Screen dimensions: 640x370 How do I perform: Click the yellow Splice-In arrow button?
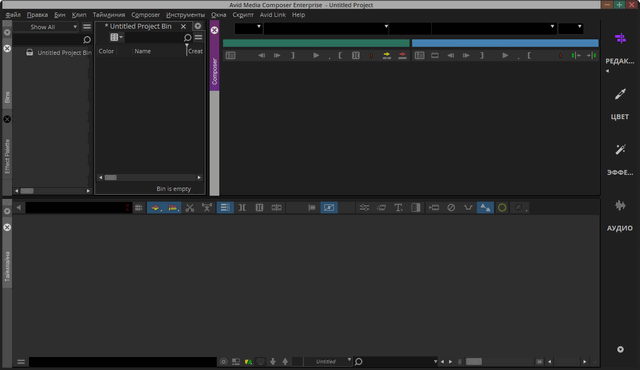coord(387,55)
